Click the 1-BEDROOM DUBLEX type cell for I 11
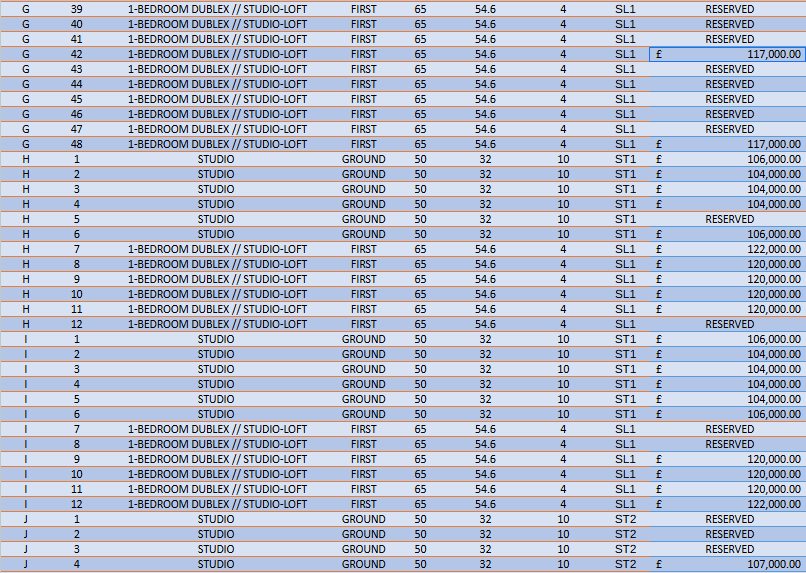Screen dimensions: 806x573 216,489
